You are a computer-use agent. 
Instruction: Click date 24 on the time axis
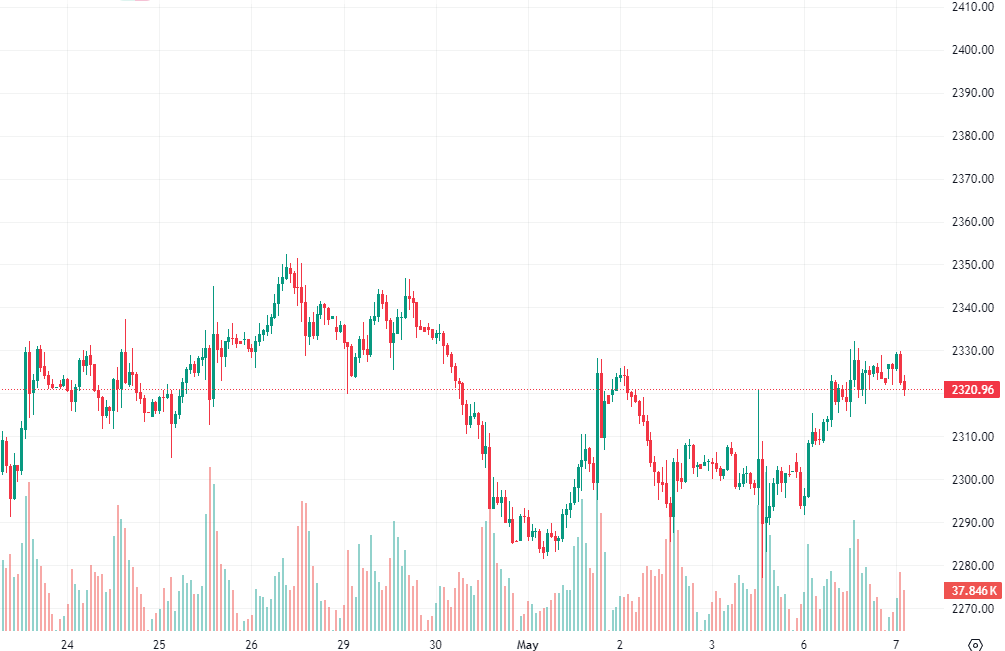click(x=67, y=643)
